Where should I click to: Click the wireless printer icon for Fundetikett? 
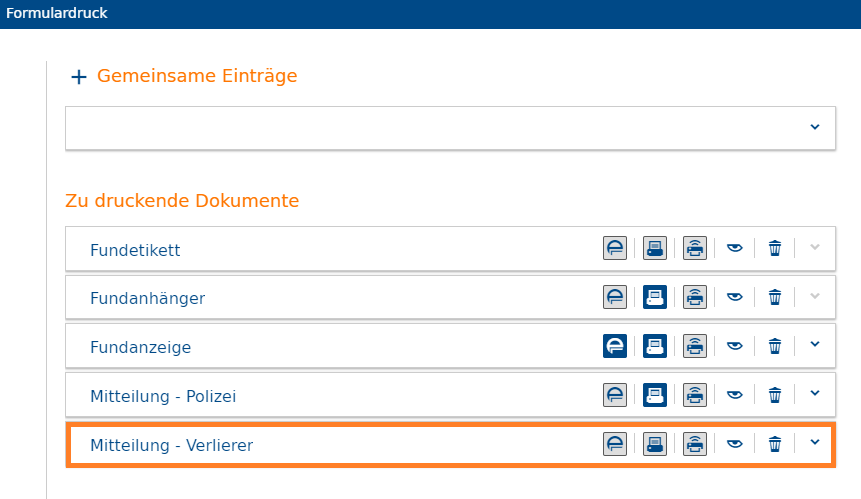[695, 248]
